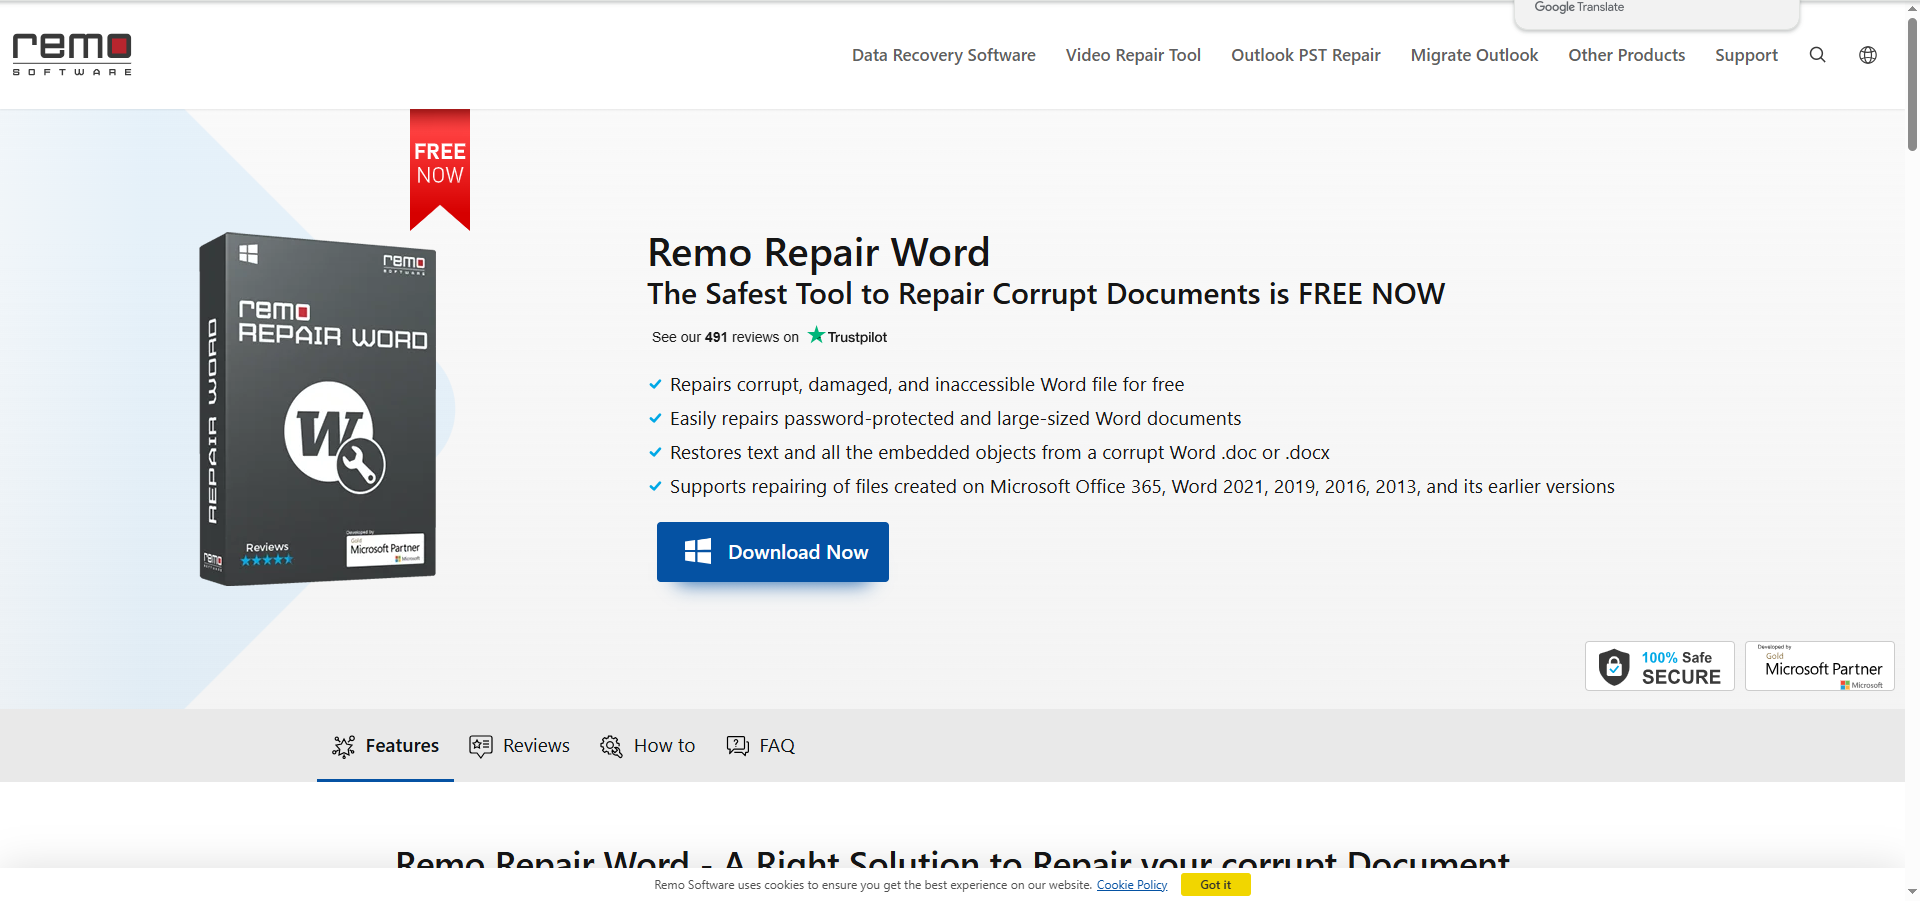The width and height of the screenshot is (1920, 901).
Task: Switch to the Reviews tab
Action: point(519,746)
